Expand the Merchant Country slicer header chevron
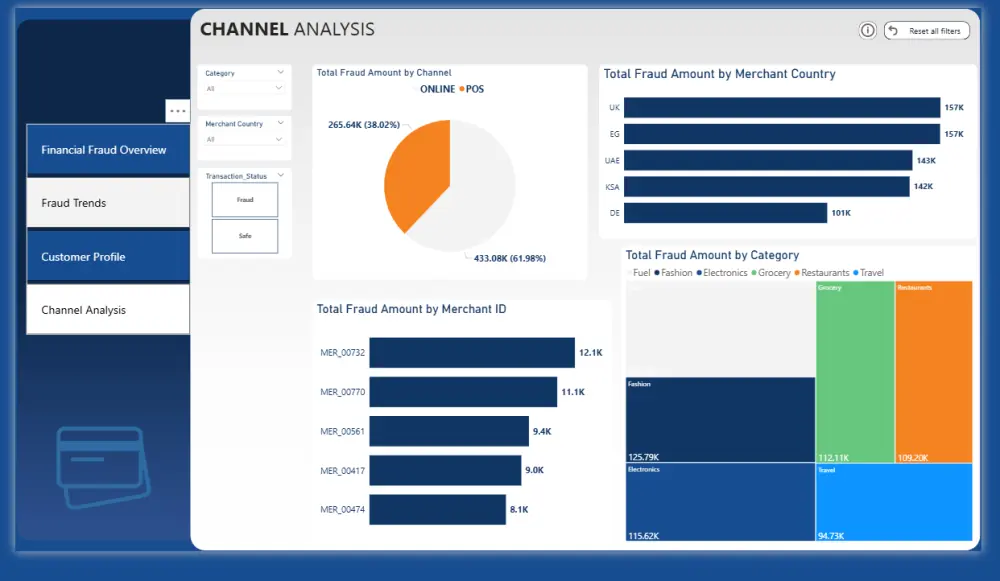Viewport: 1000px width, 581px height. [x=280, y=123]
